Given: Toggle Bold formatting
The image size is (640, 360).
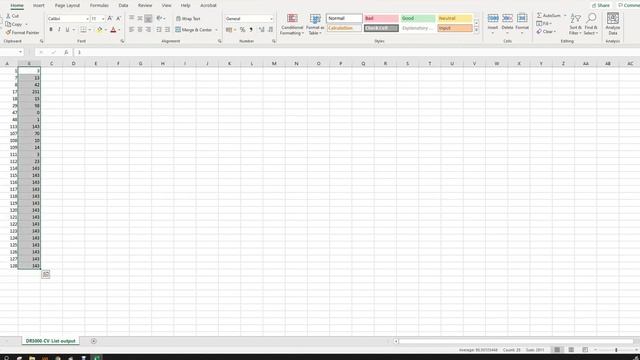Looking at the screenshot, I should [x=51, y=30].
